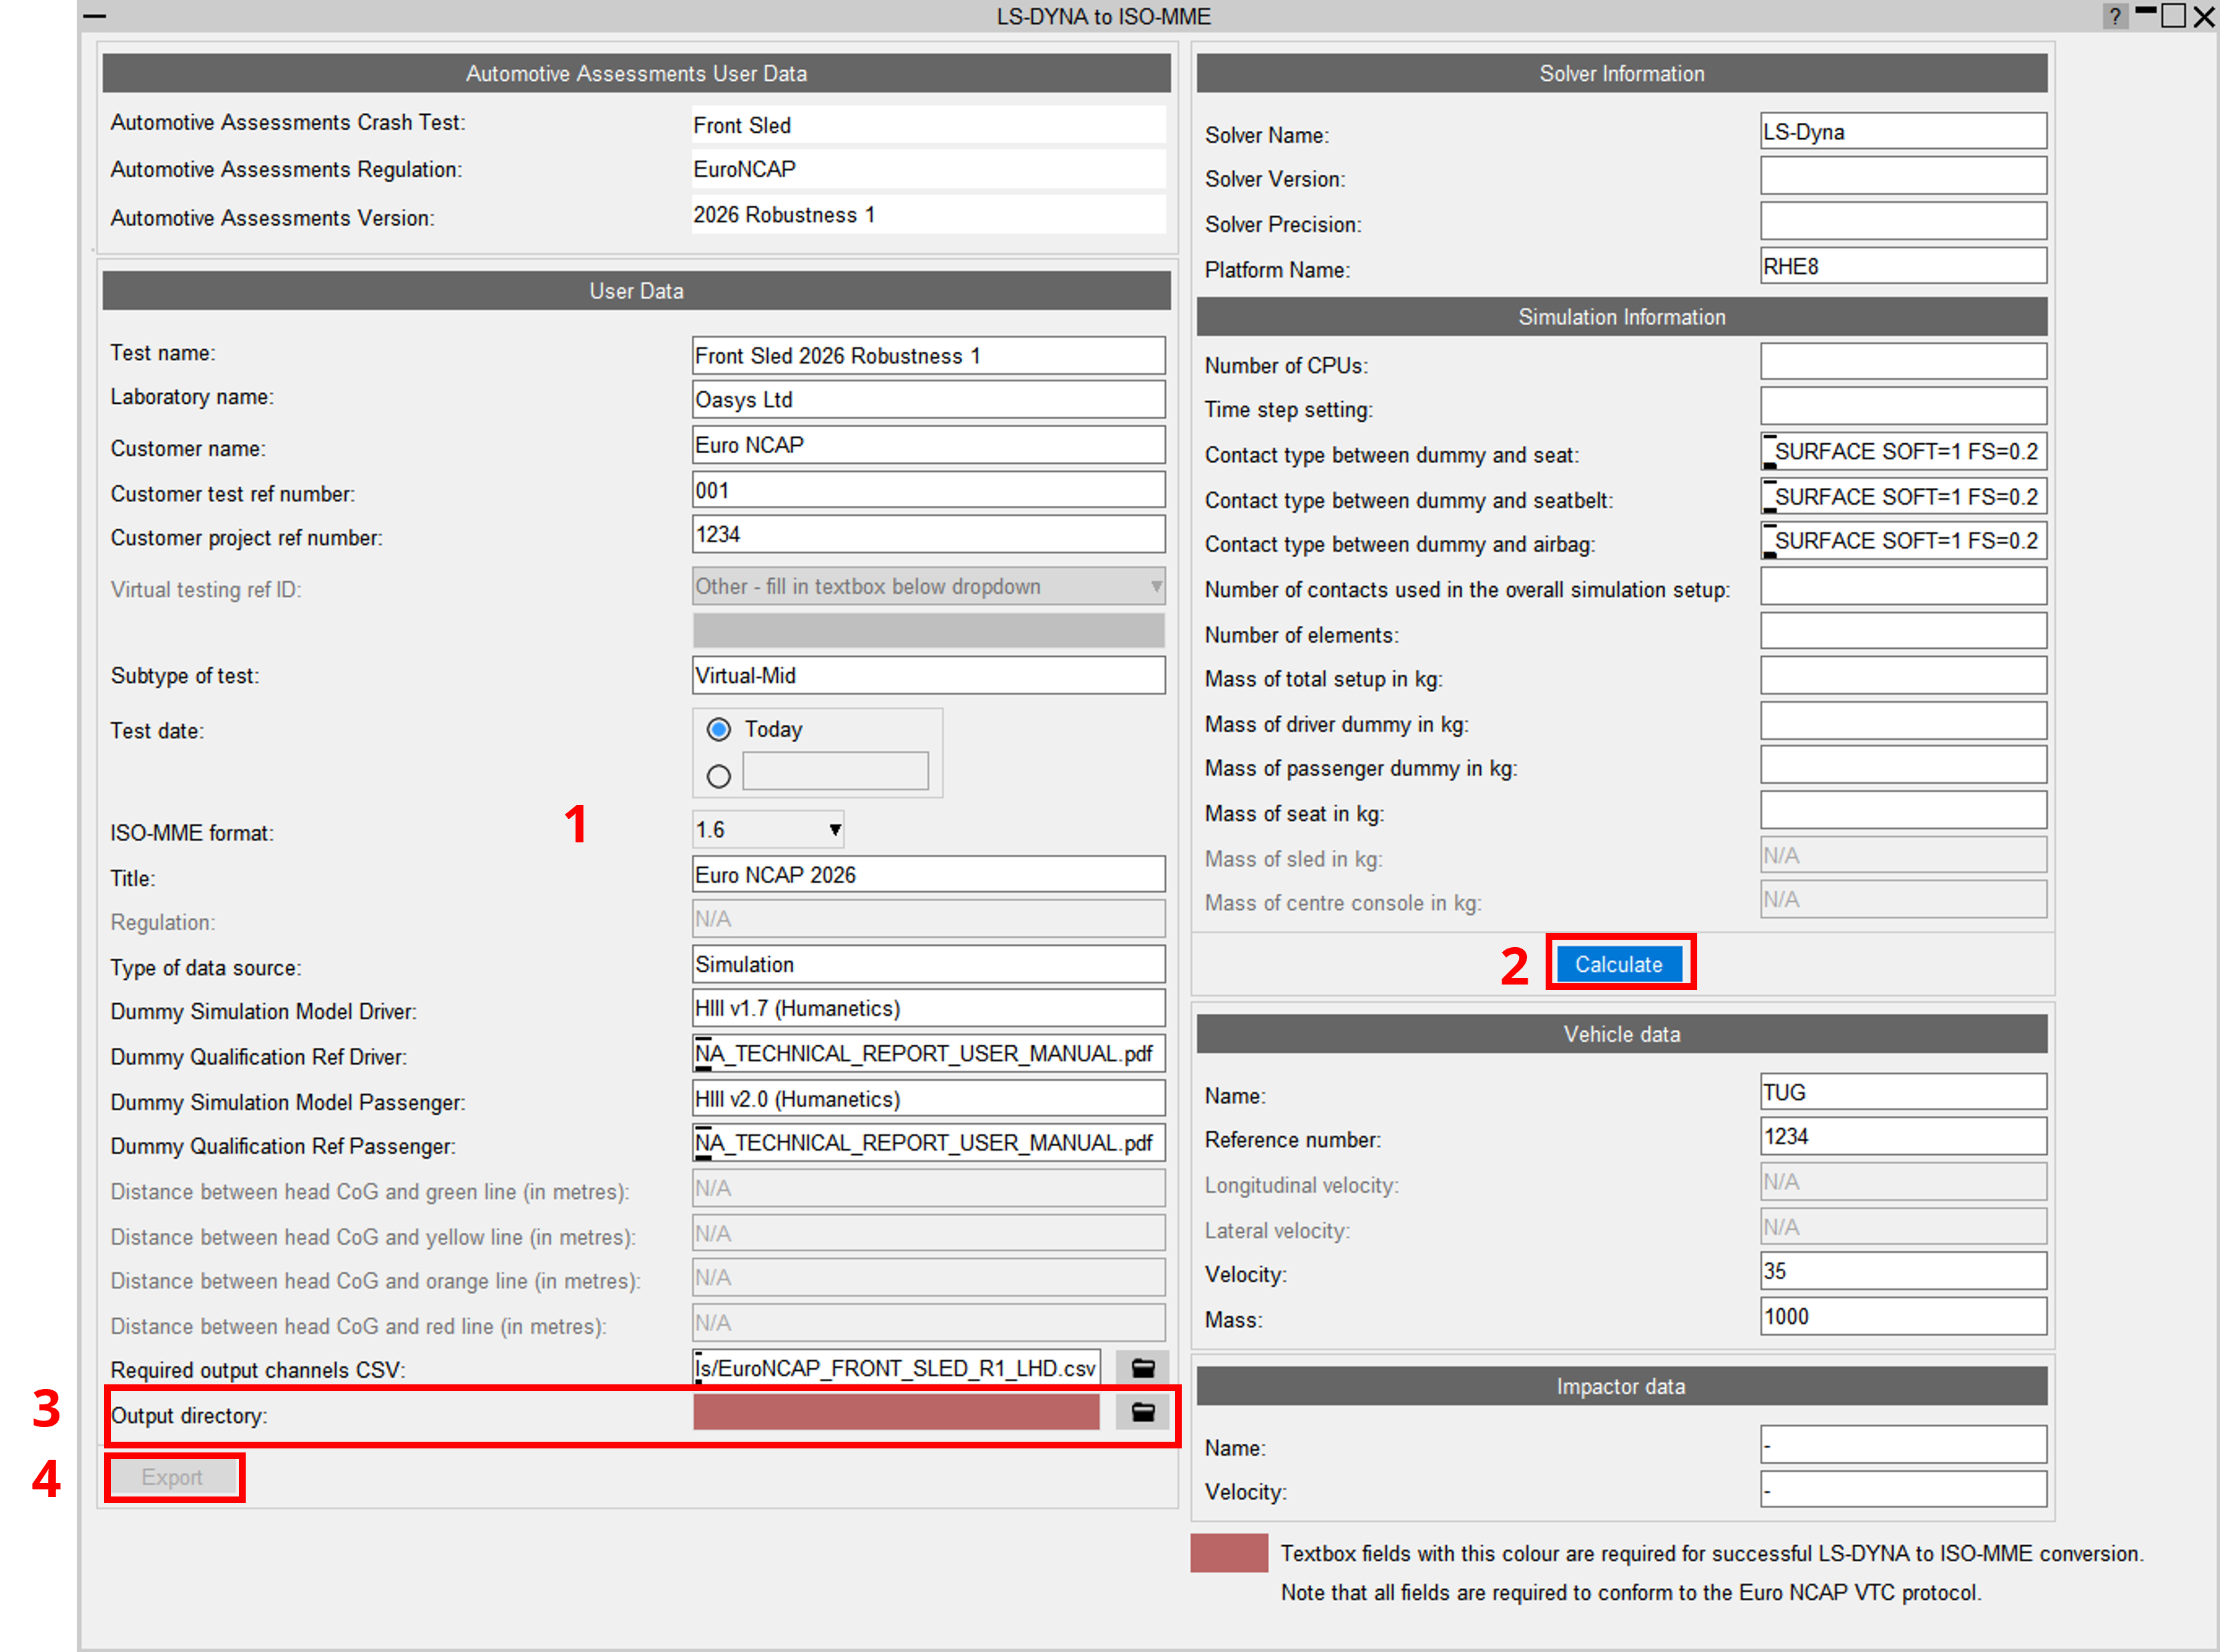Click the Dummy Simulation Model Driver field
Viewport: 2220px width, 1652px height.
(929, 1008)
